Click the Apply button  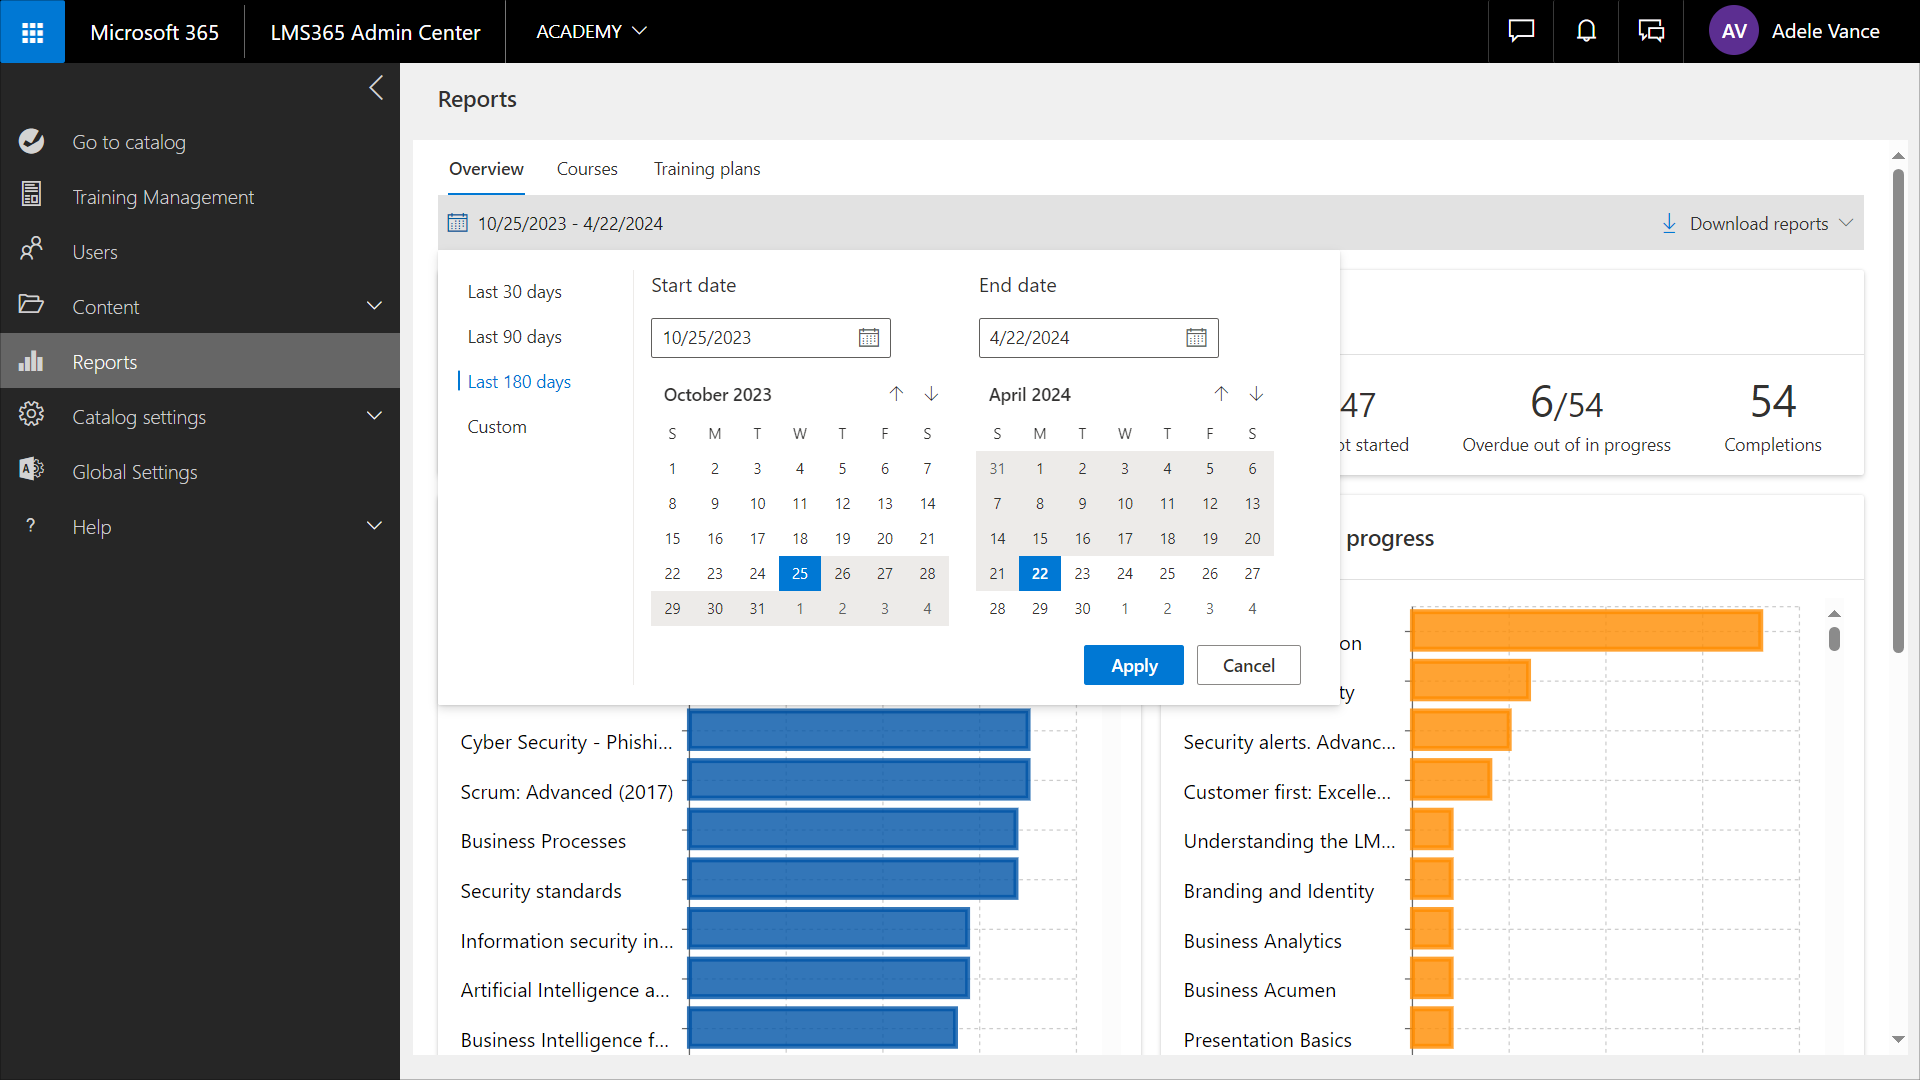1133,666
